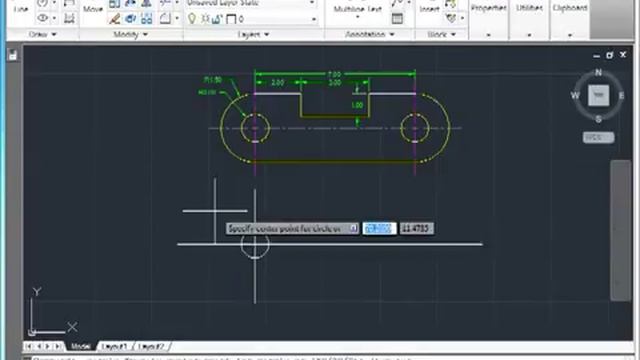Screen dimensions: 640x360
Task: Click the Explode icon in Modify panel
Action: pos(131,18)
